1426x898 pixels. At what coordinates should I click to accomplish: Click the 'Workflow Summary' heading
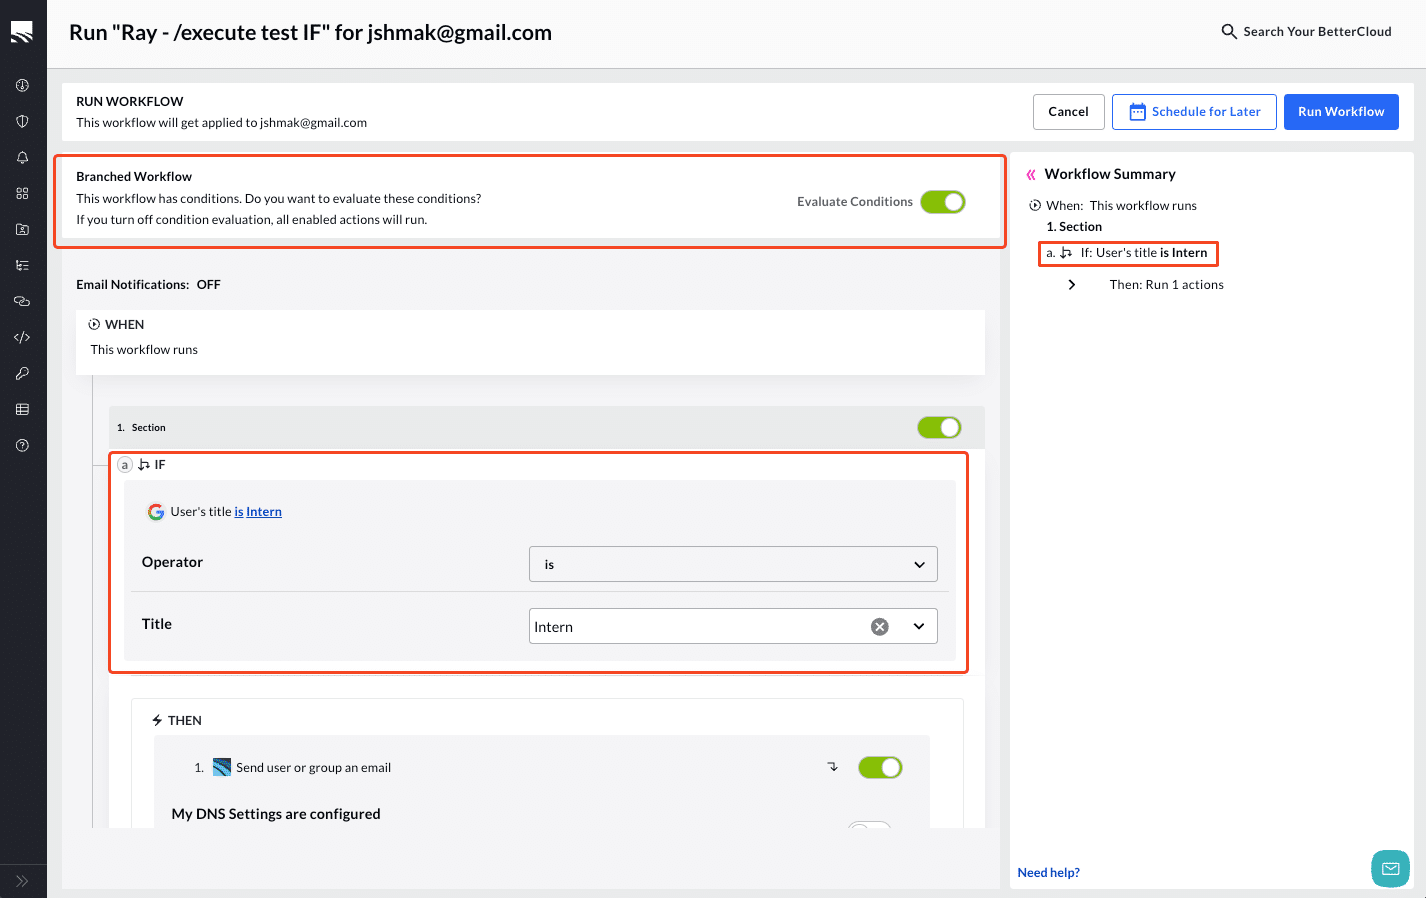coord(1110,174)
